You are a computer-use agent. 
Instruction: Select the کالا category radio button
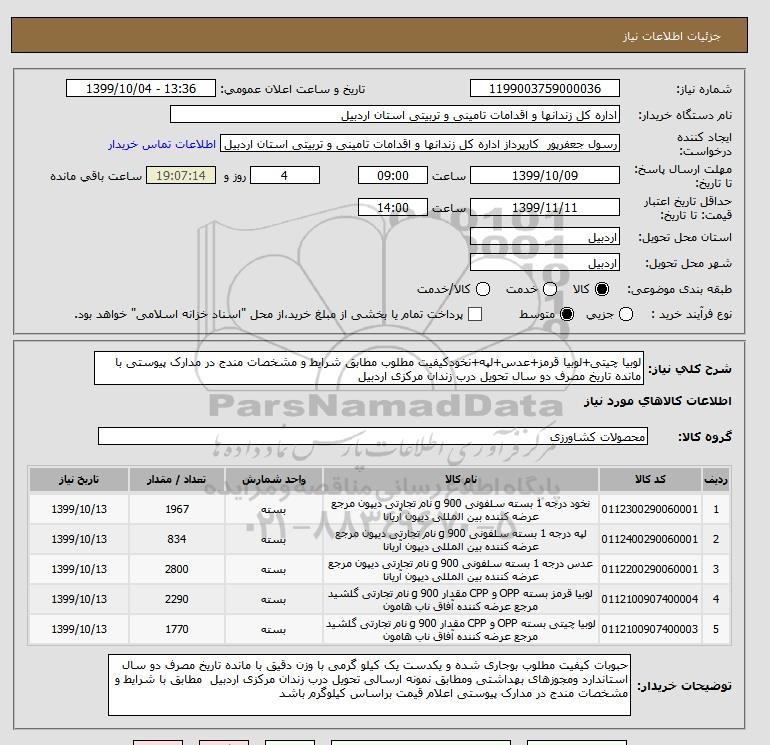pos(602,289)
